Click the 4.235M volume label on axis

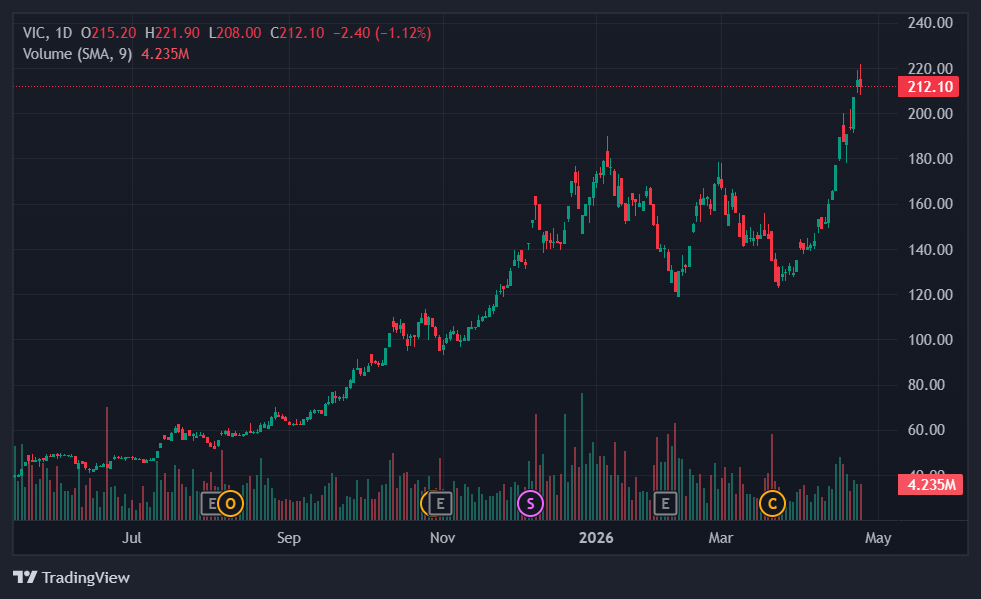[x=931, y=485]
